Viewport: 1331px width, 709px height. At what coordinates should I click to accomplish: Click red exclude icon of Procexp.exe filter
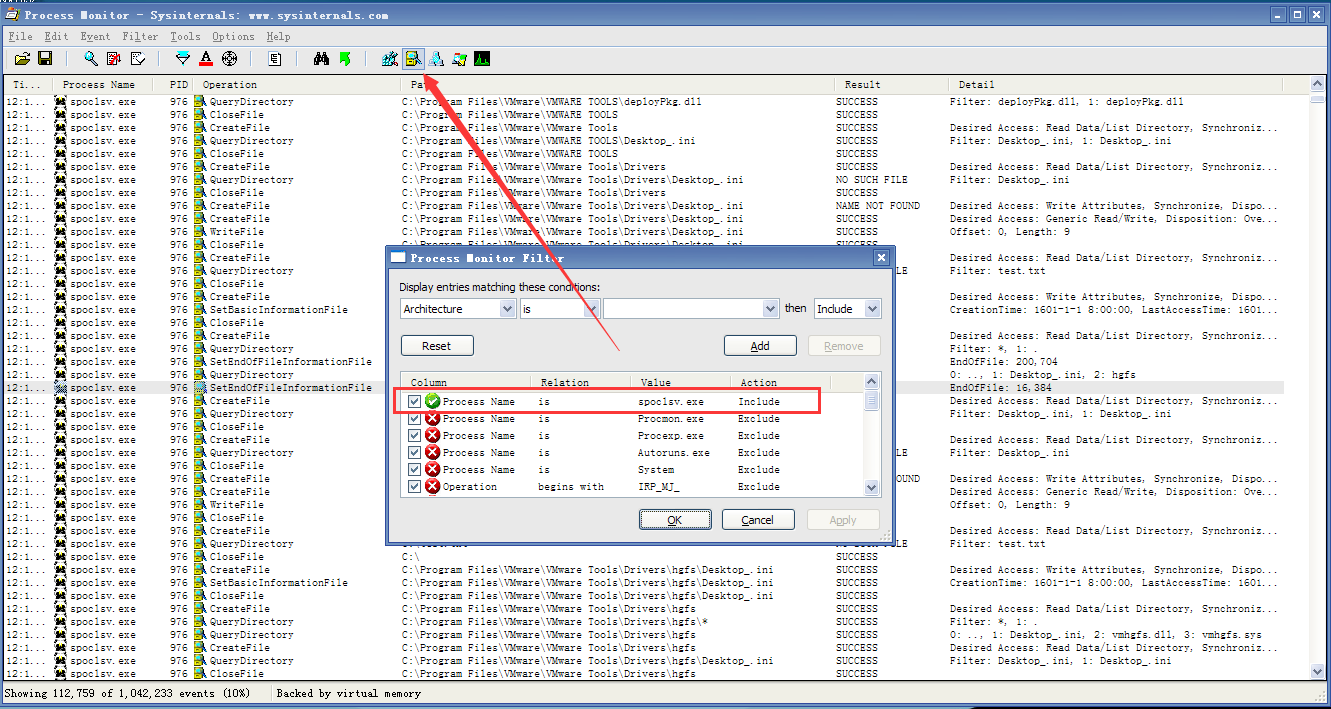click(x=432, y=435)
